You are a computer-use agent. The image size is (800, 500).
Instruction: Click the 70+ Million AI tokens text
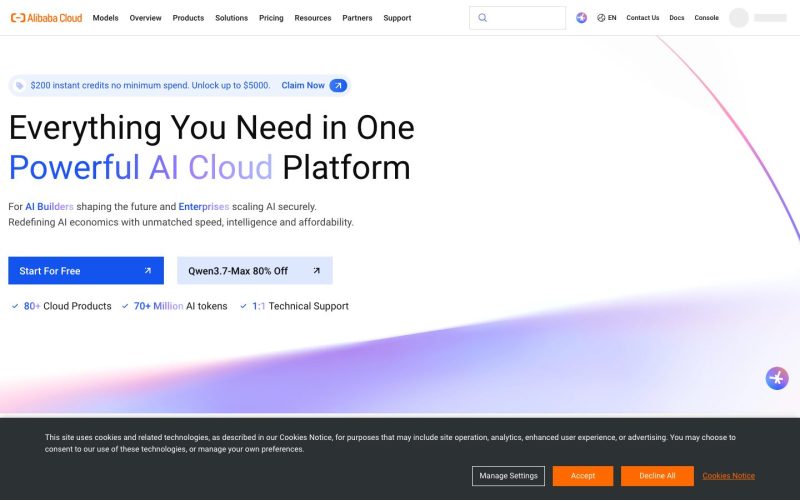tap(181, 306)
